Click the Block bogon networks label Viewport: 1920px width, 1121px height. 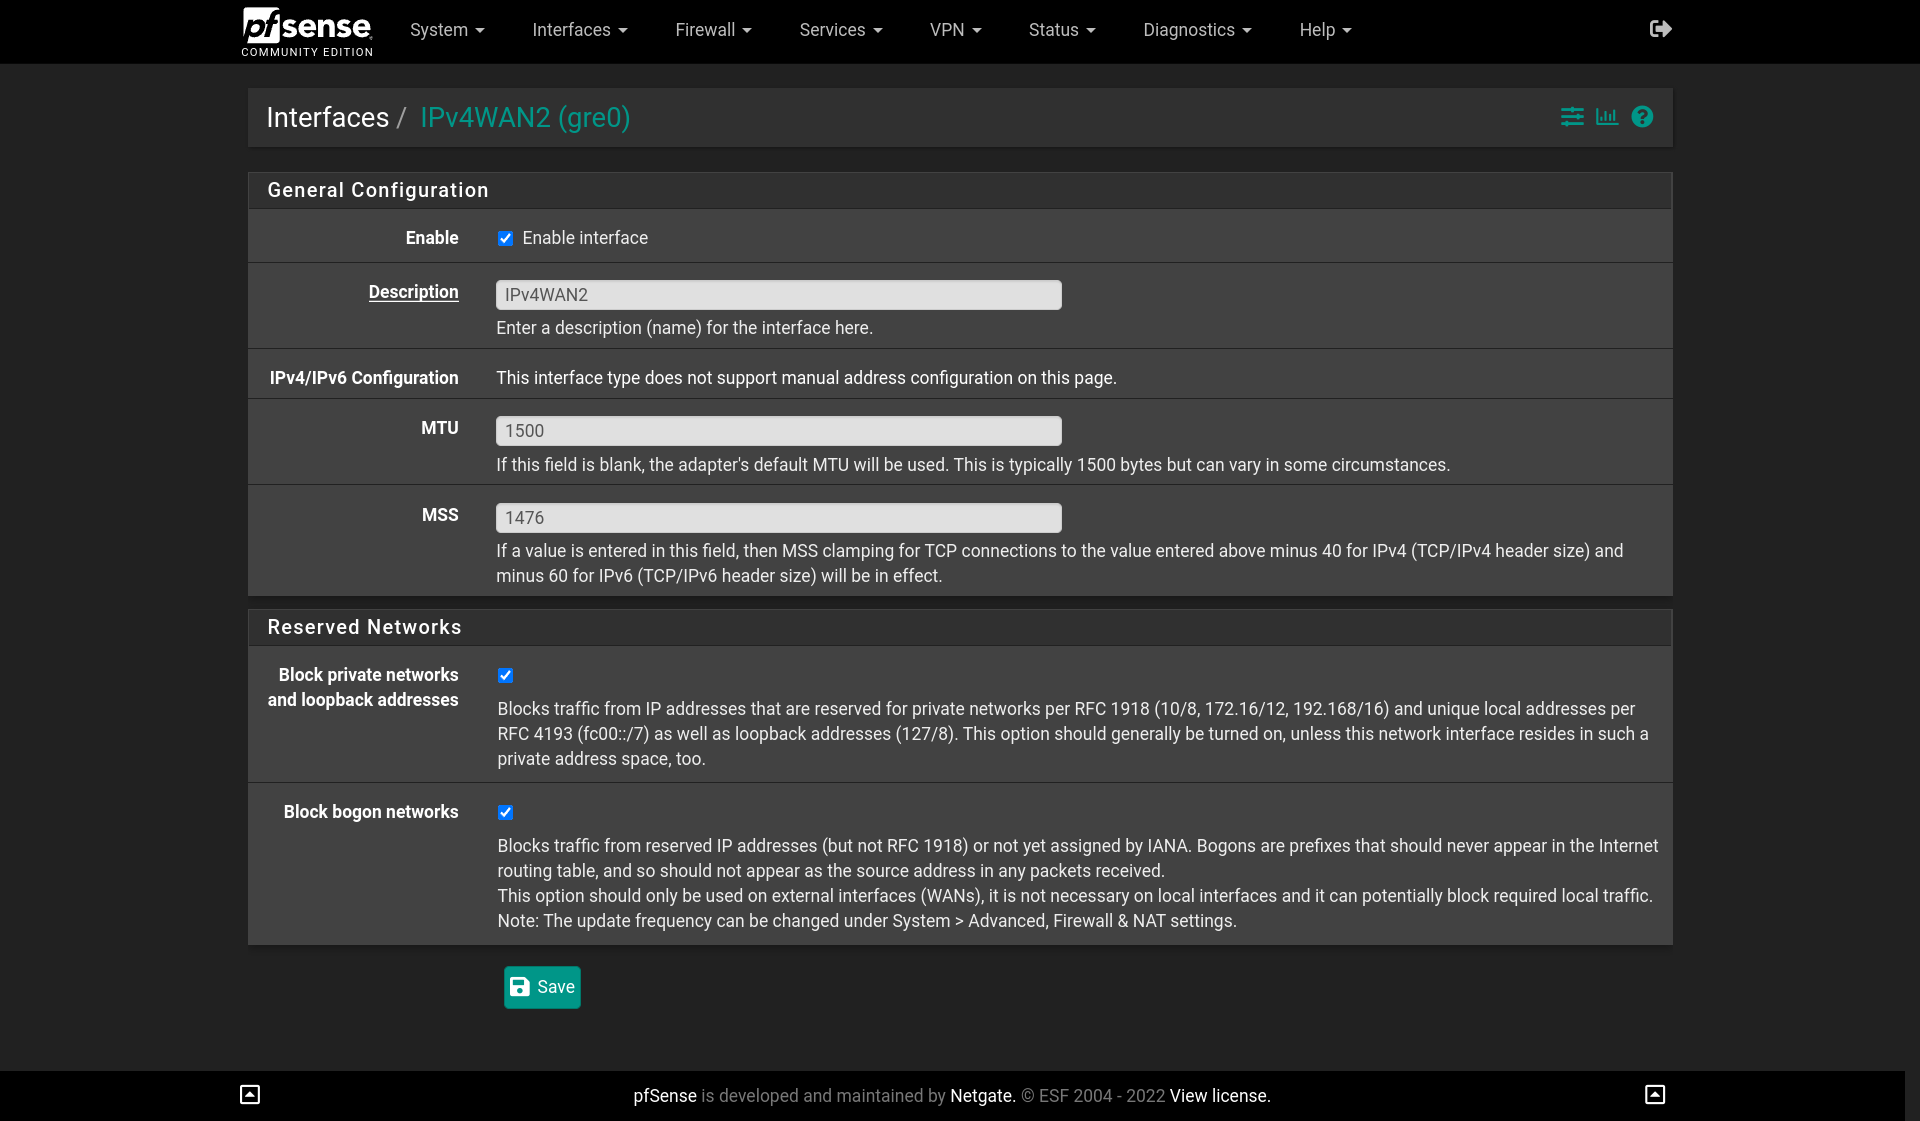click(371, 812)
